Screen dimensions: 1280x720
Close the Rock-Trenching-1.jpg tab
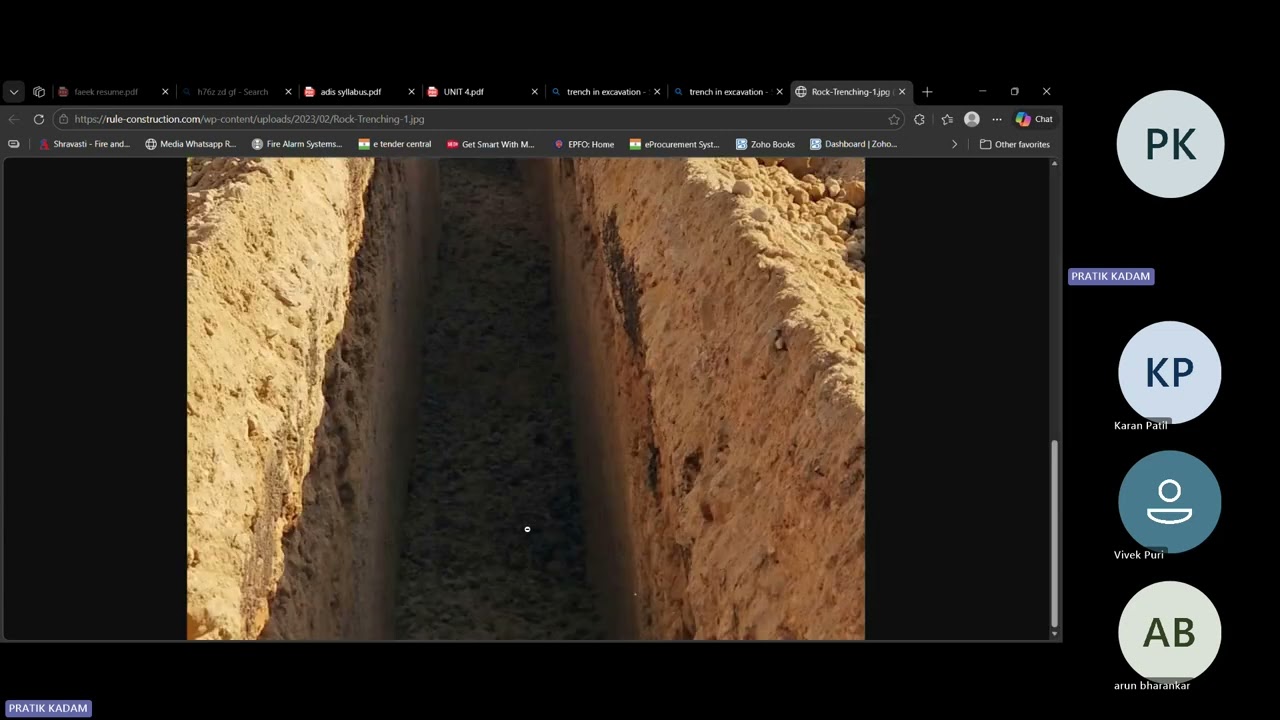902,92
